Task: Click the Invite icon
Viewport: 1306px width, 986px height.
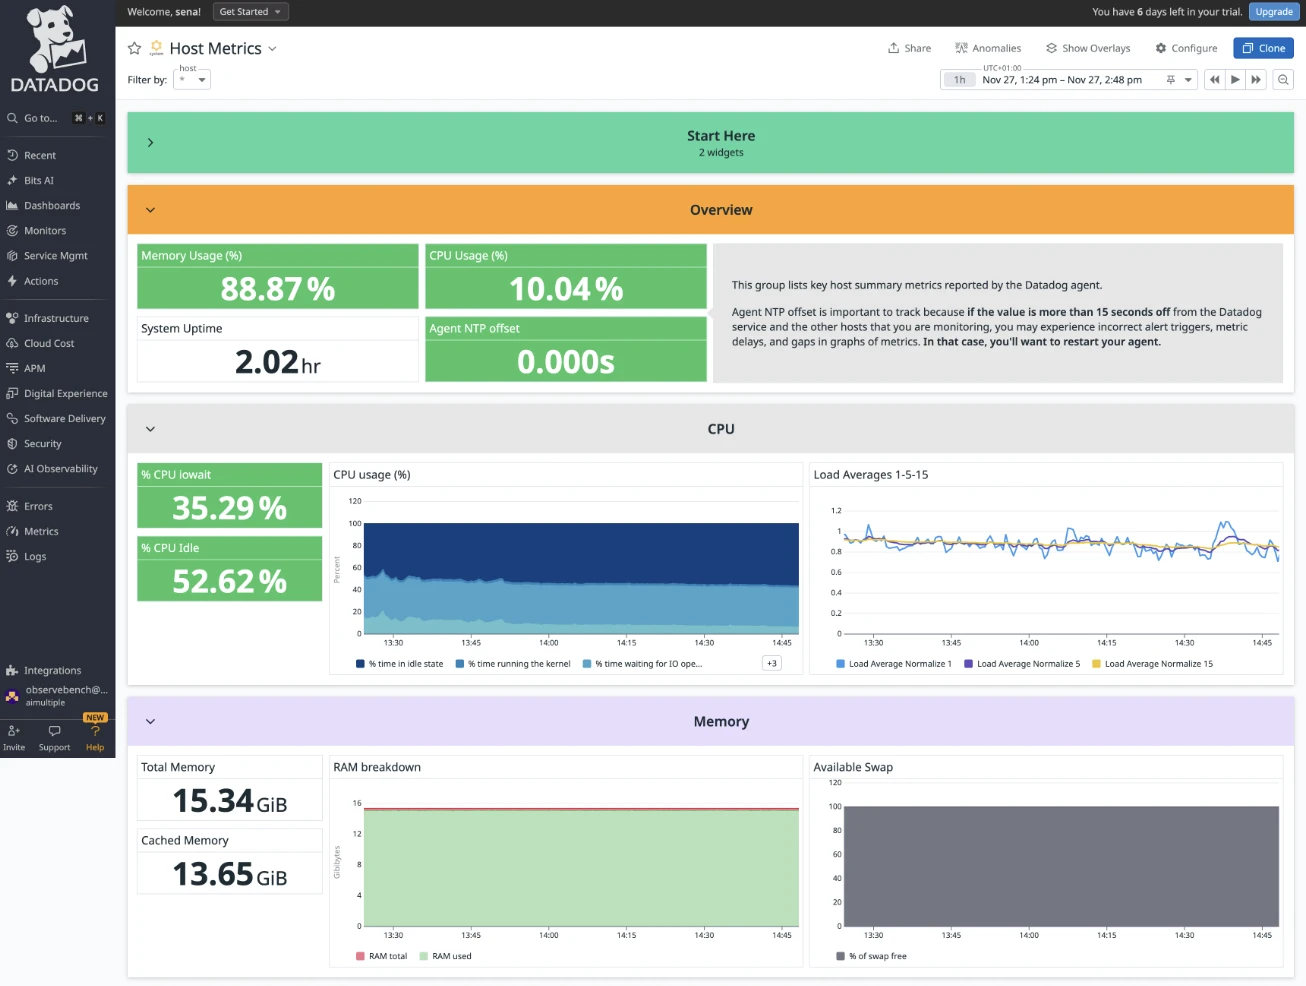Action: point(14,731)
